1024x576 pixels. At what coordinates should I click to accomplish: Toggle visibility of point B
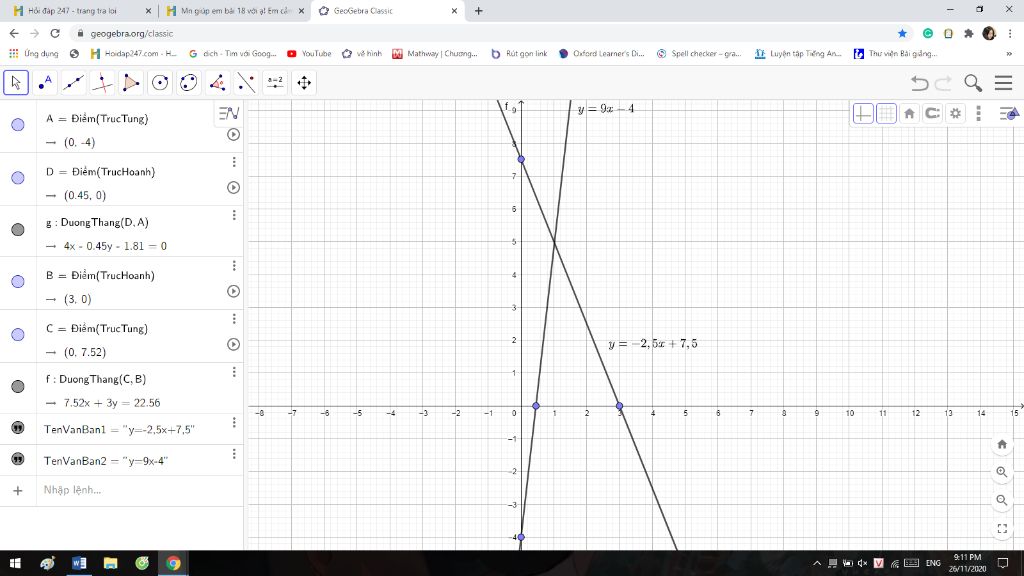click(x=18, y=281)
